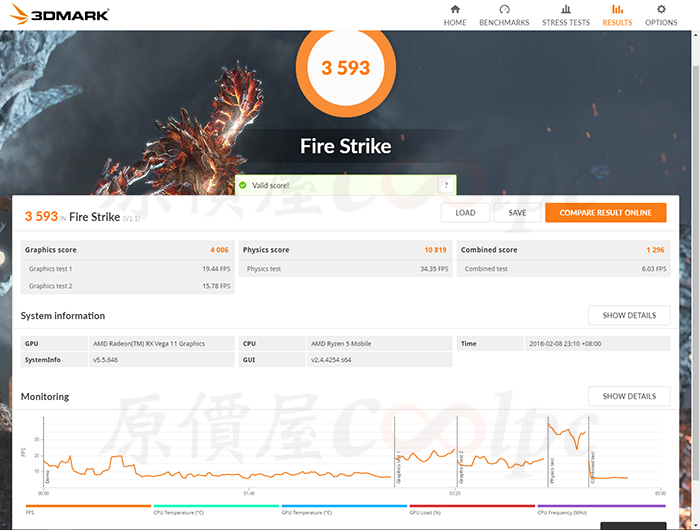Select the Results tab
700x530 pixels.
coord(617,15)
